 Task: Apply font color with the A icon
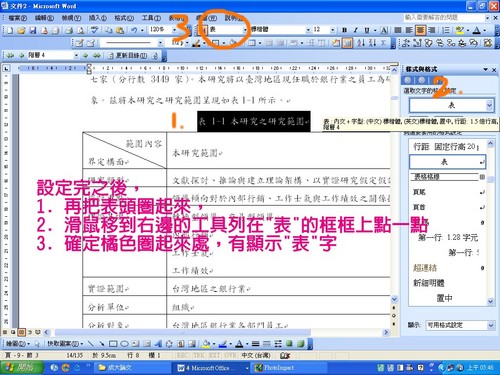[477, 30]
